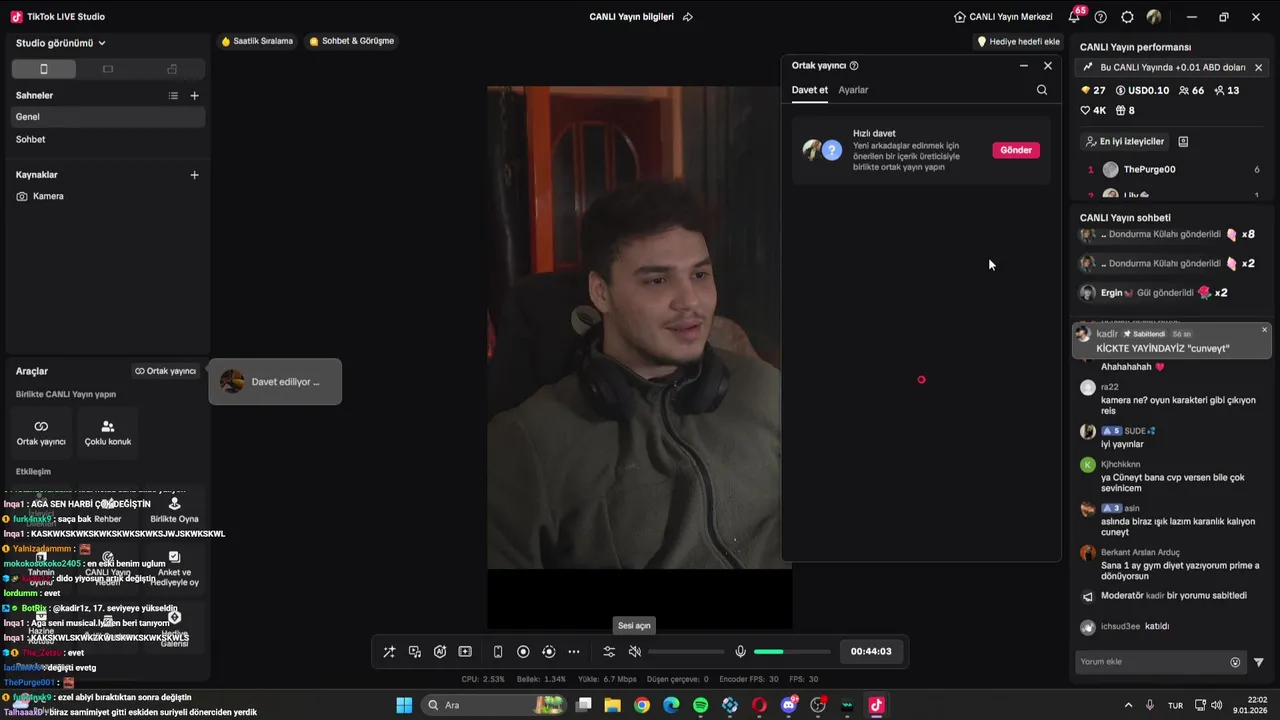Click the Yorum ekle comment field
1280x720 pixels.
[1151, 662]
